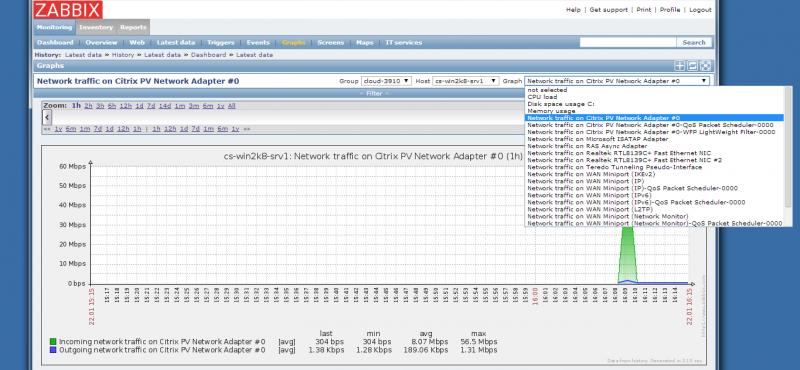Image resolution: width=800 pixels, height=370 pixels.
Task: Open Dashboard in the monitoring submenu
Action: tap(55, 43)
